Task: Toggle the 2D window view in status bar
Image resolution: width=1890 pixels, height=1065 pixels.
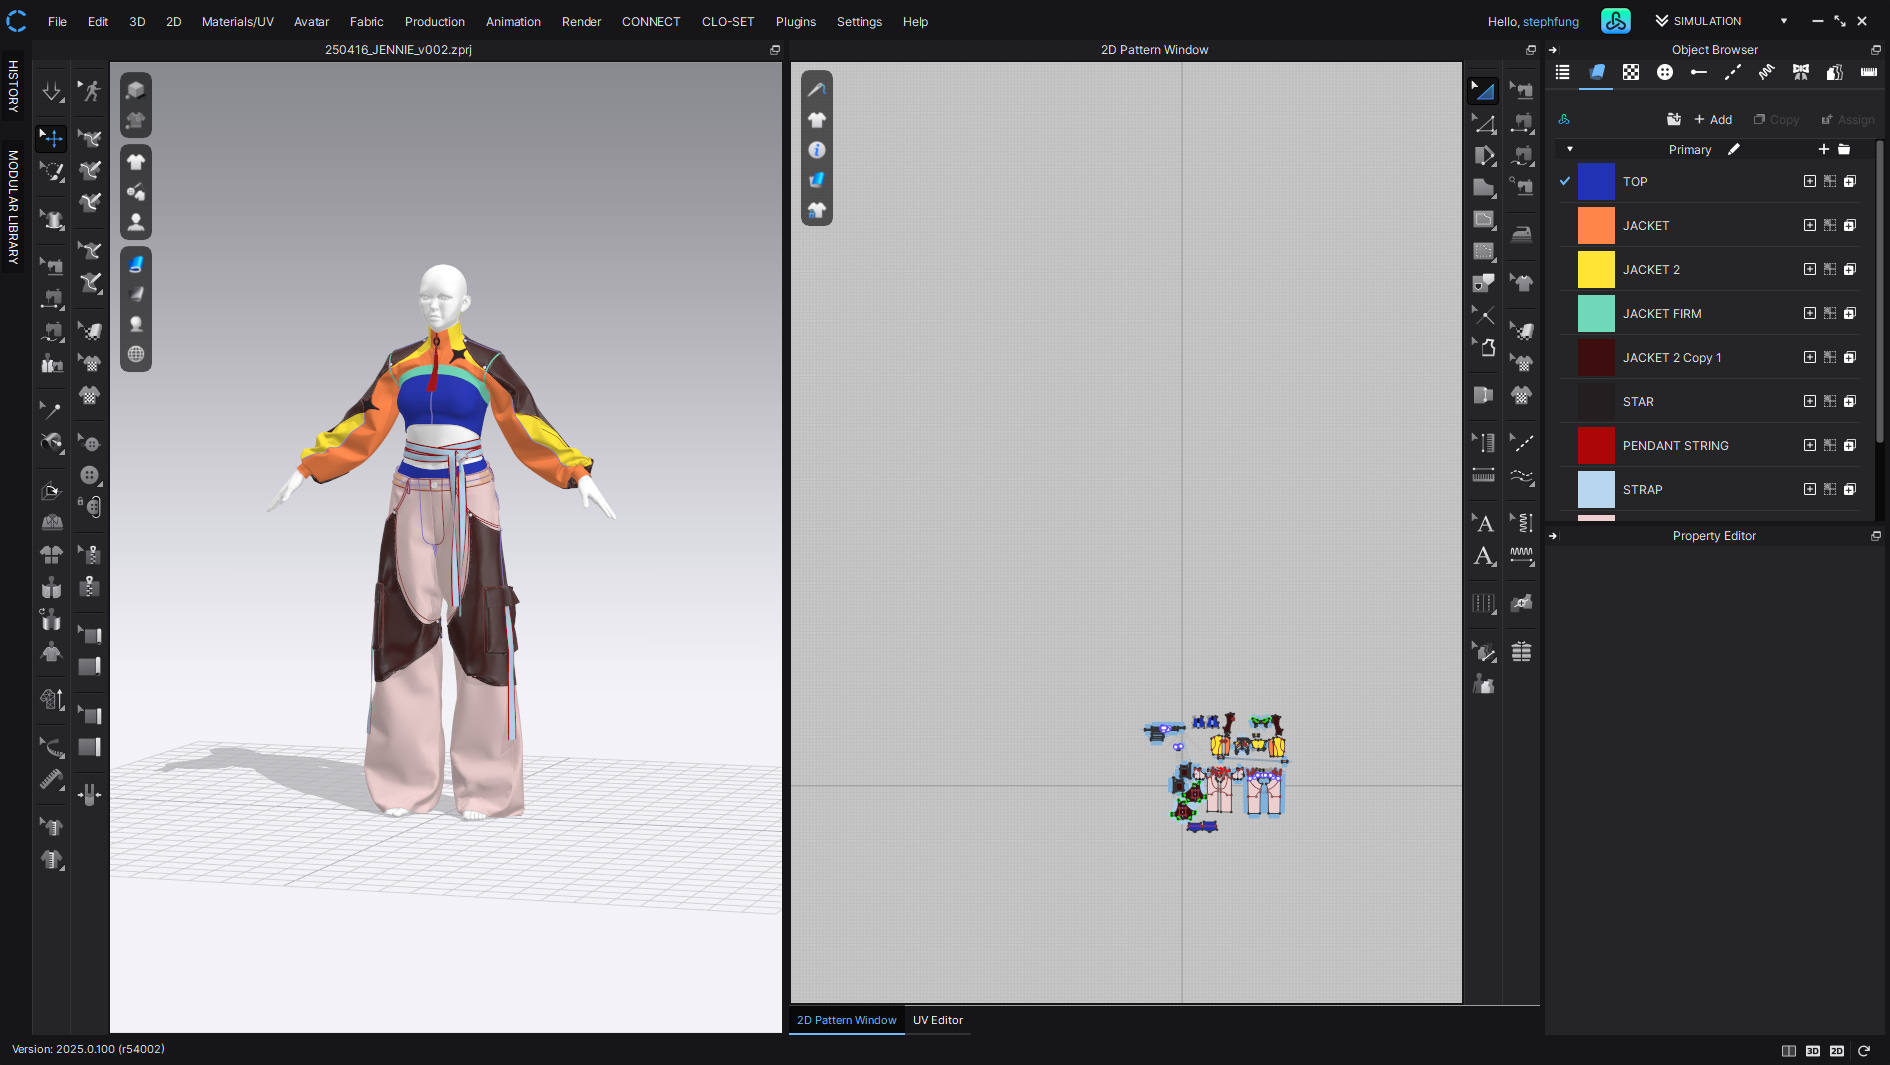Action: tap(1837, 1051)
